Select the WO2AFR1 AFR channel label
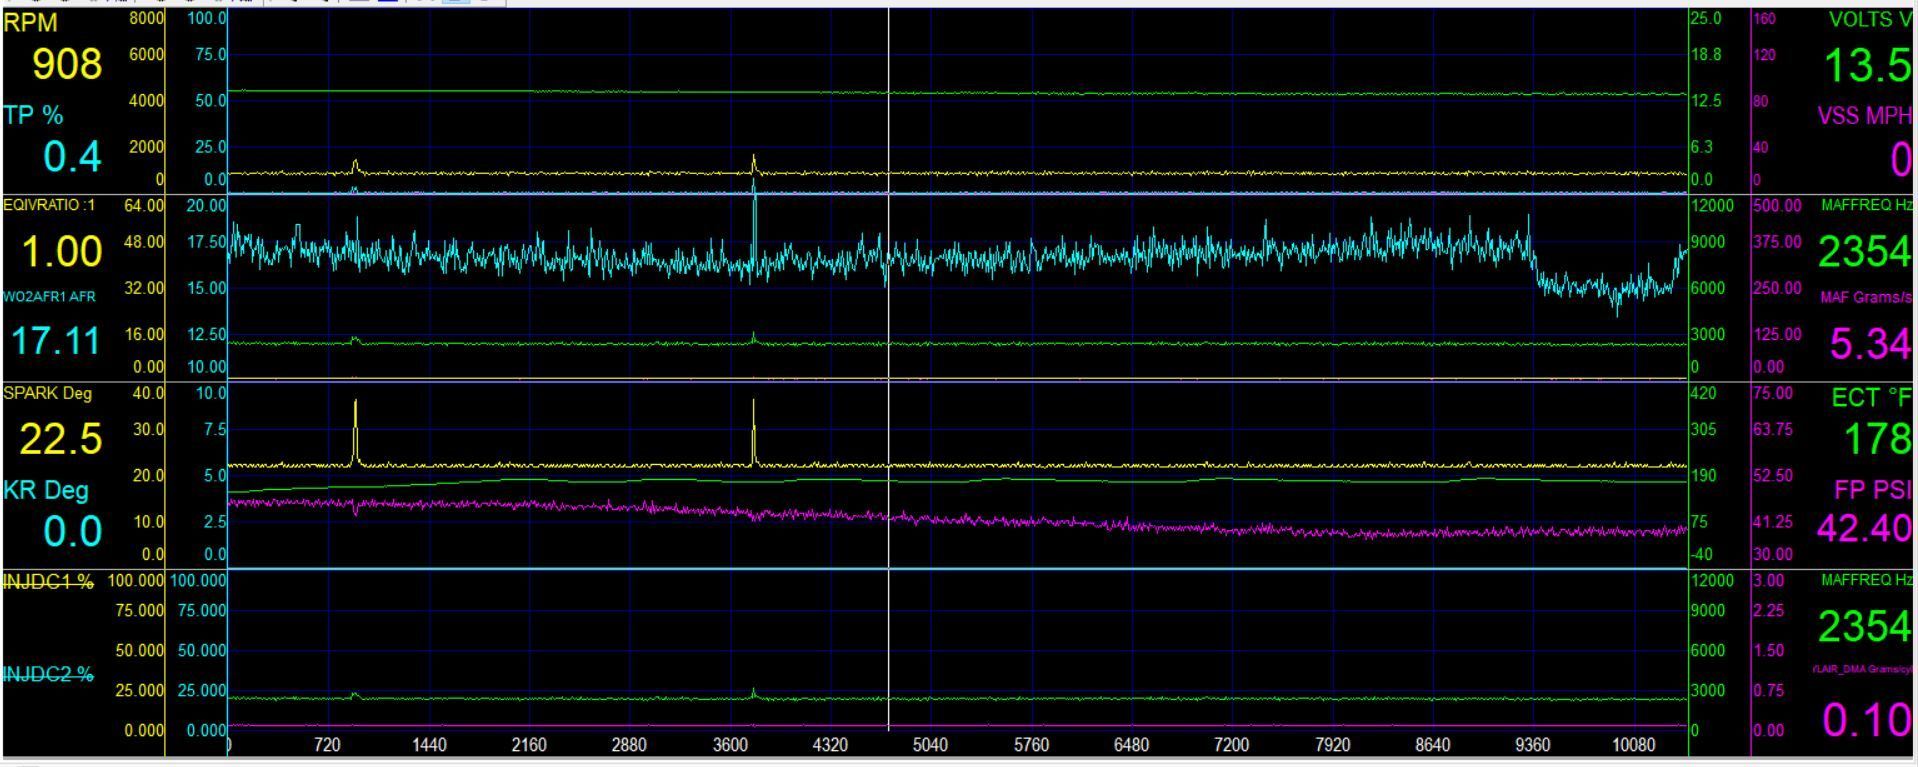Image resolution: width=1918 pixels, height=767 pixels. point(49,297)
